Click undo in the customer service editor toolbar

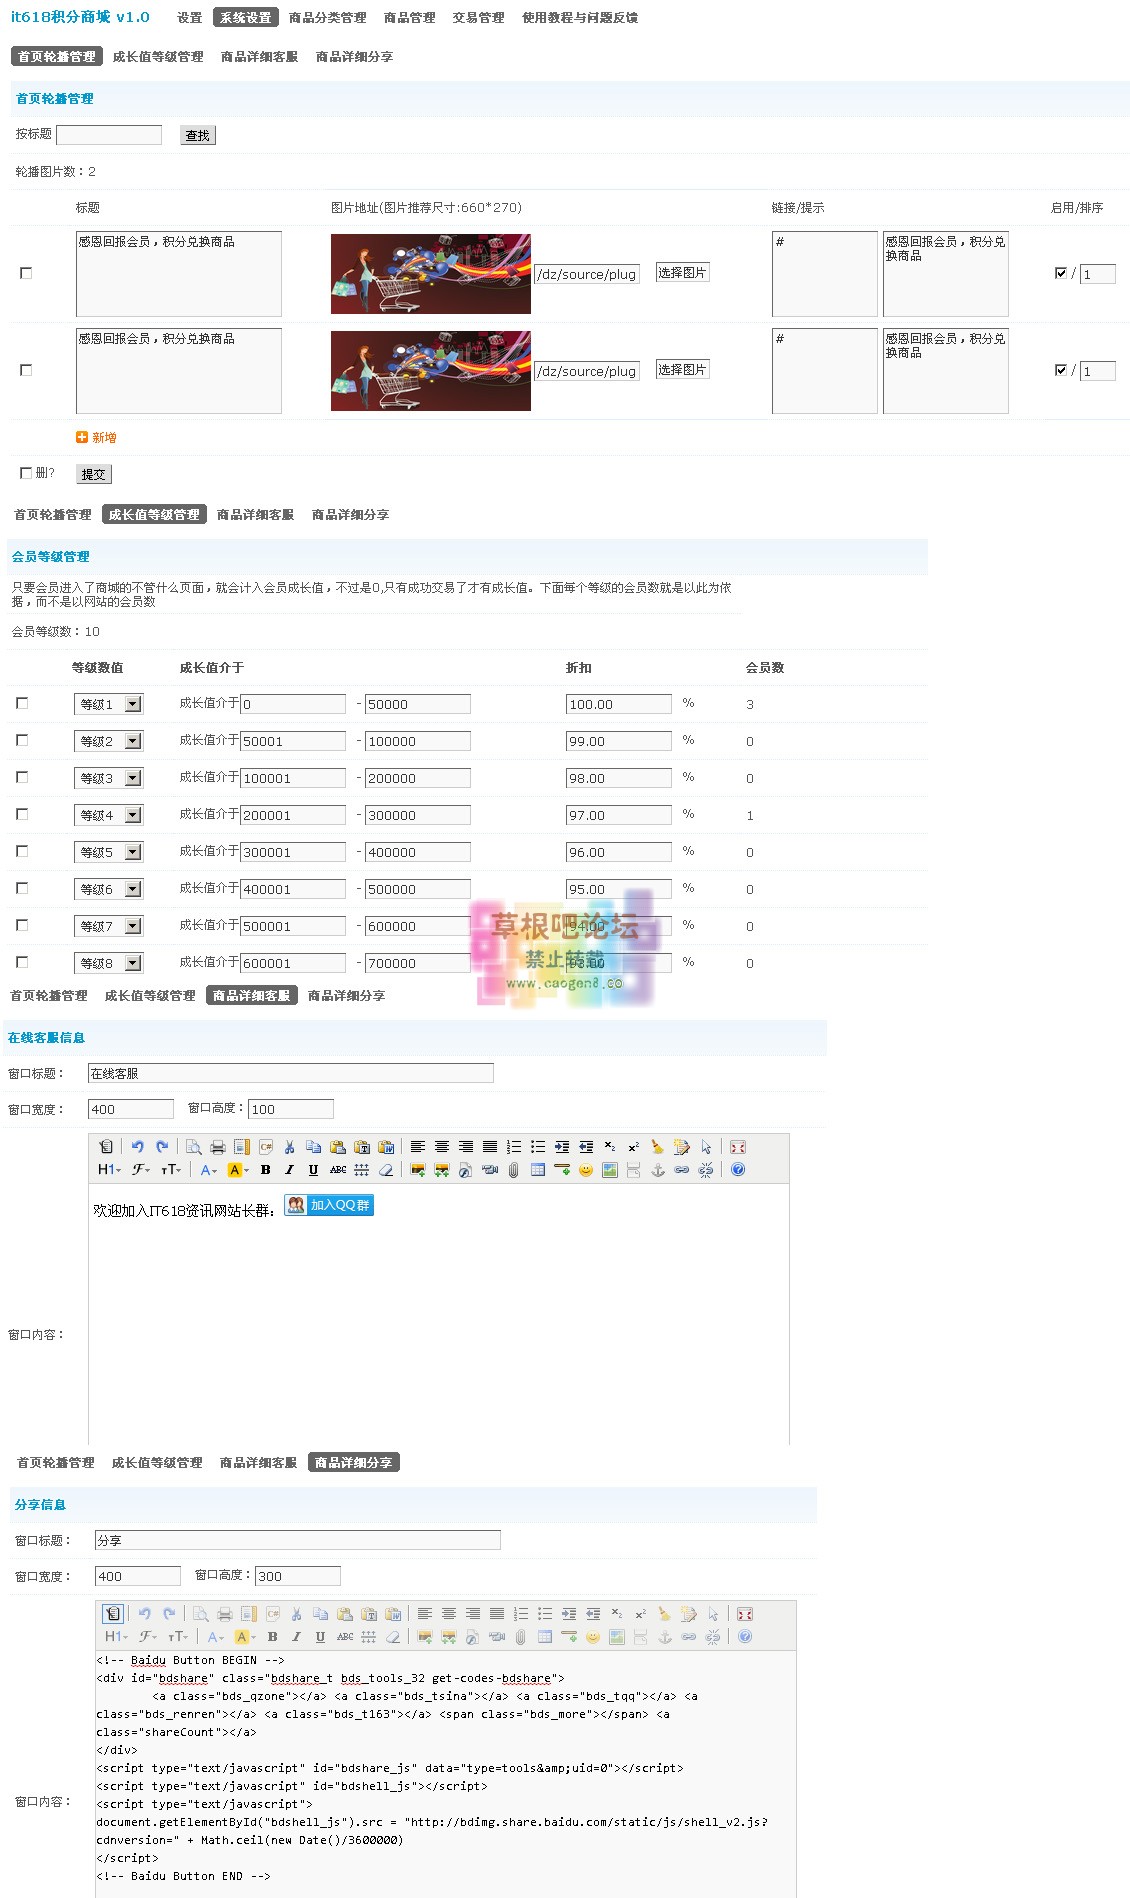138,1147
